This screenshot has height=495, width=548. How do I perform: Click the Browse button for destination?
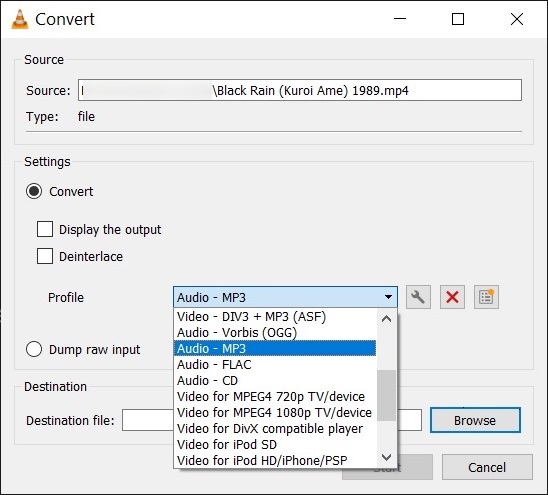475,420
